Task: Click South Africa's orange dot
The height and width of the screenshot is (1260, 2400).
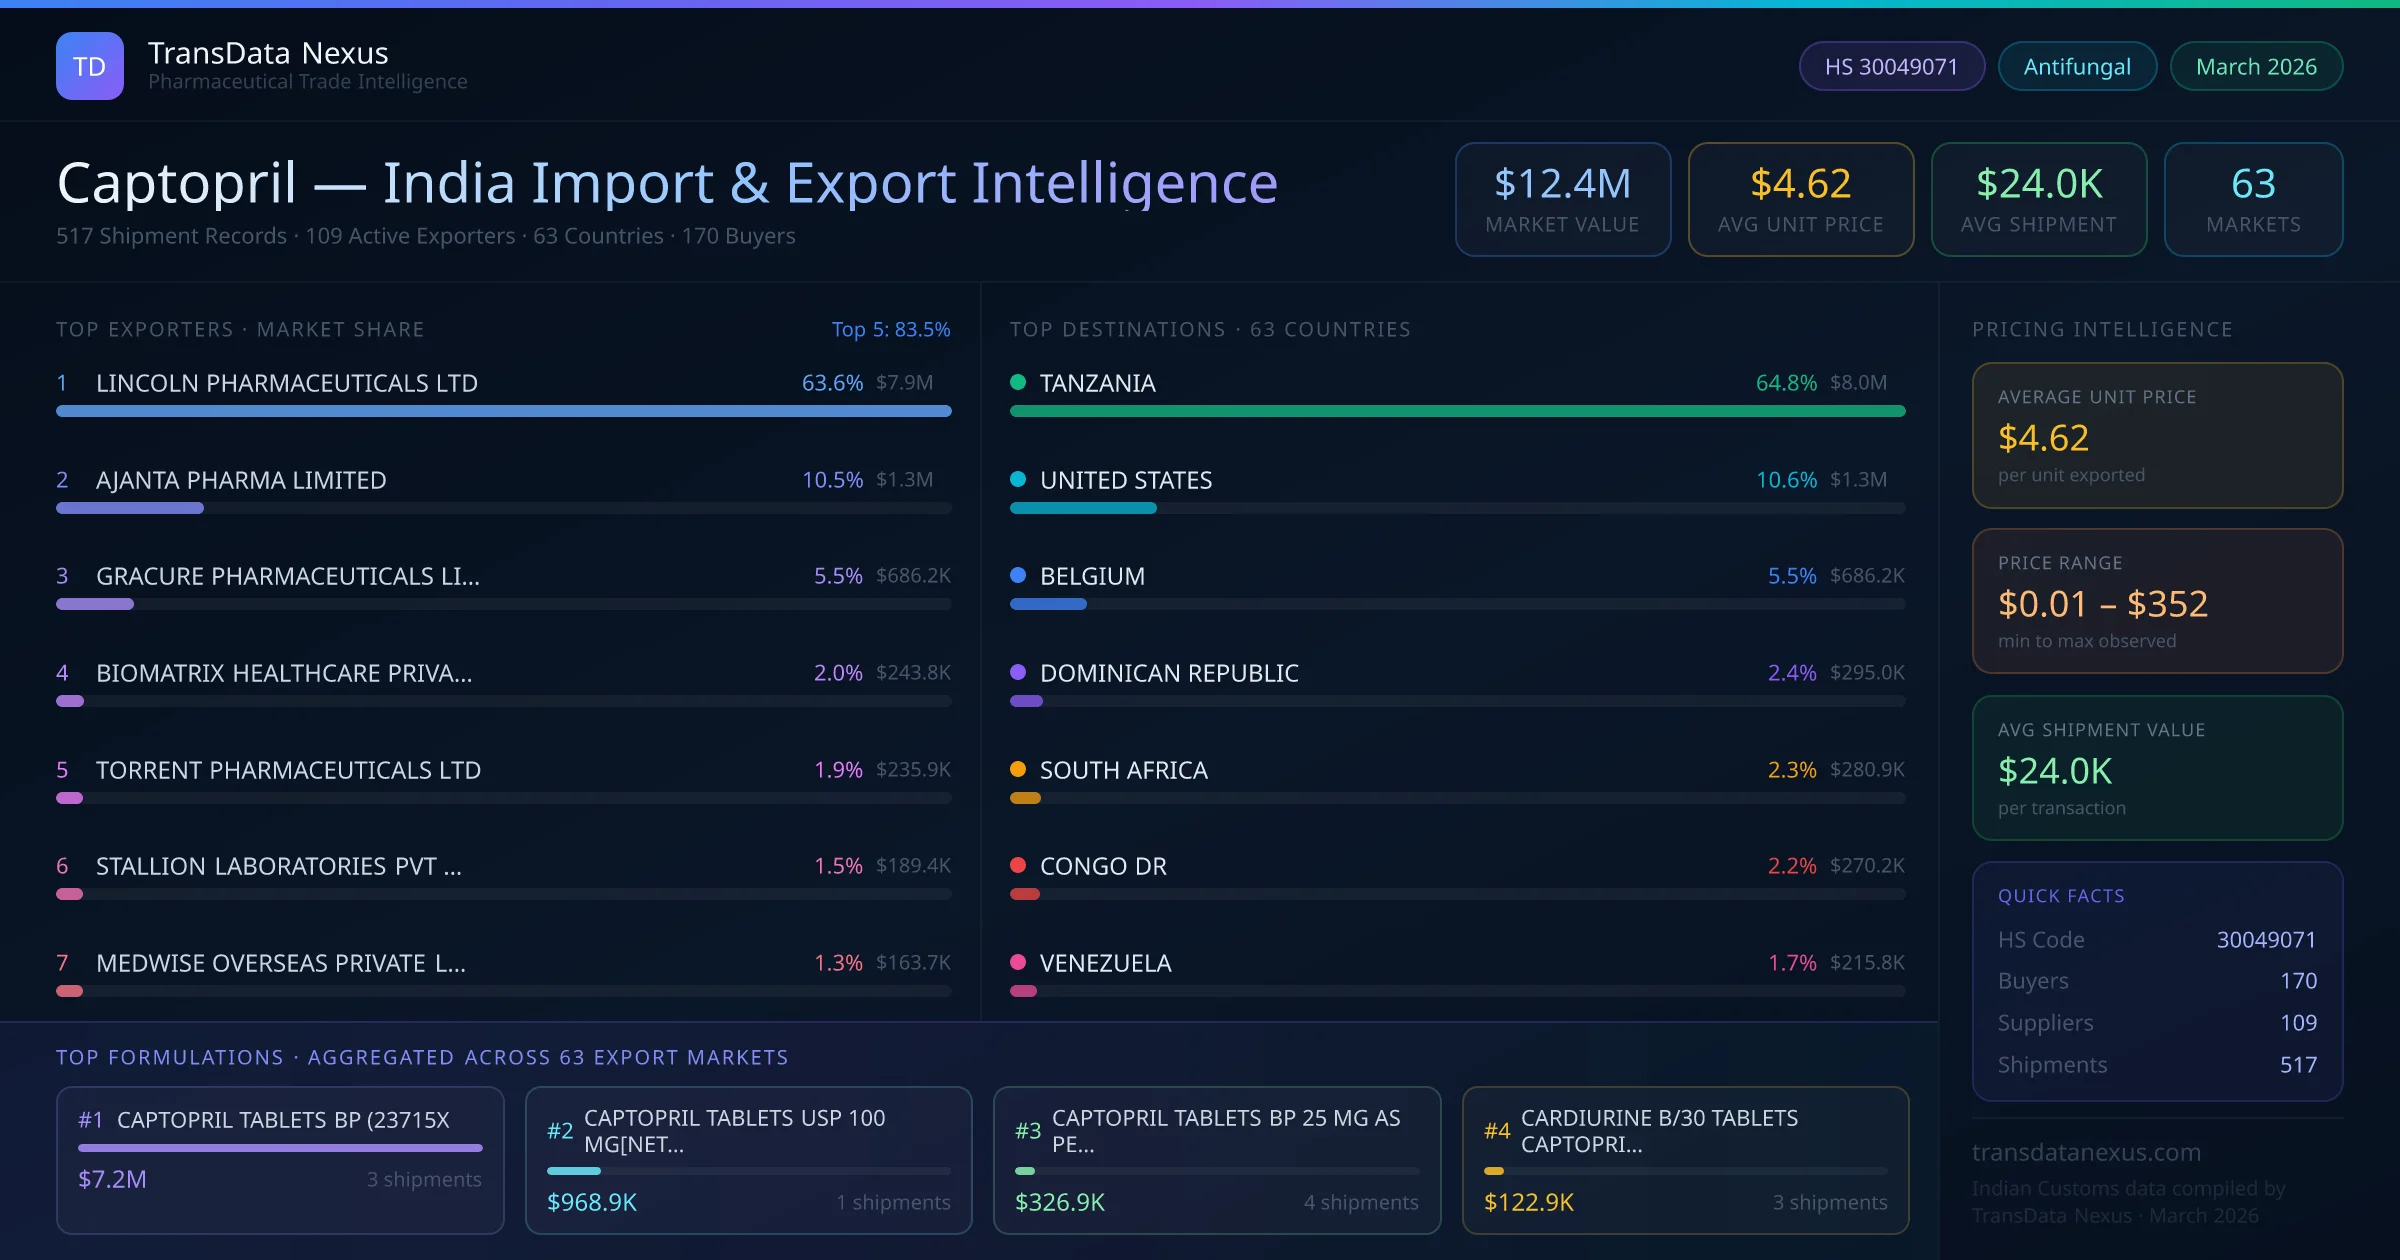Action: 1018,769
